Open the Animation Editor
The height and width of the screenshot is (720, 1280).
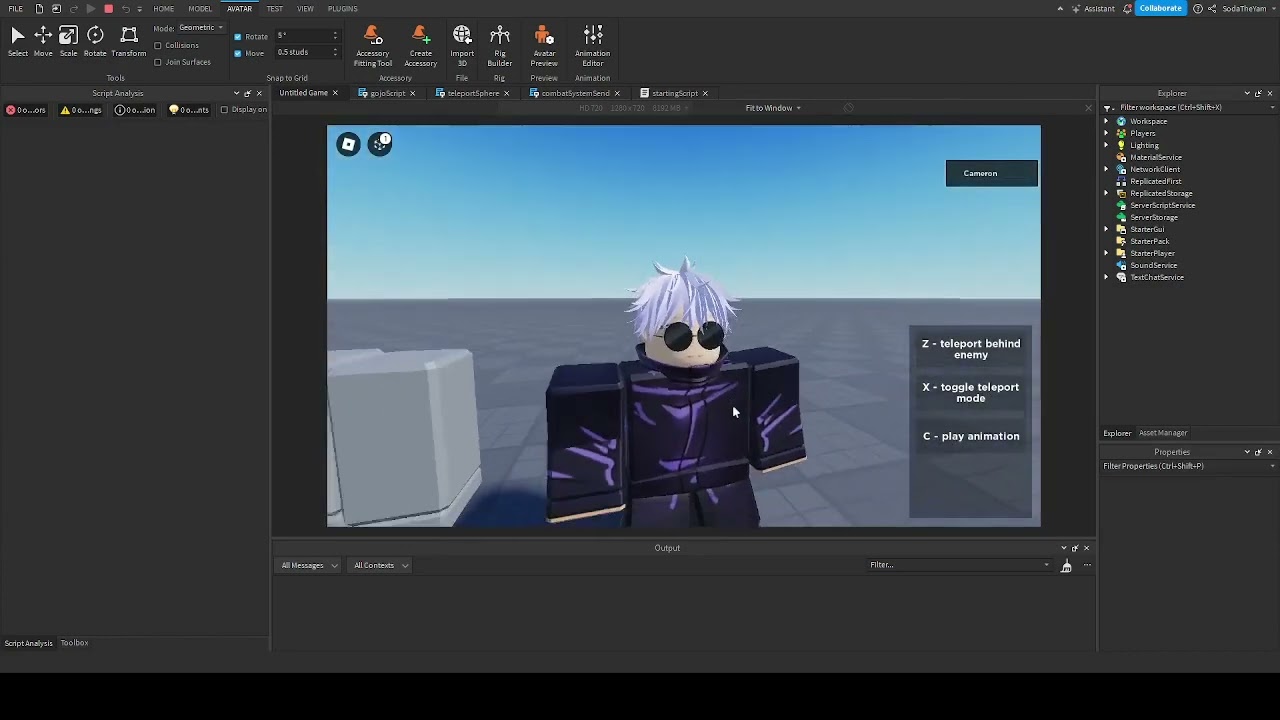pos(592,46)
